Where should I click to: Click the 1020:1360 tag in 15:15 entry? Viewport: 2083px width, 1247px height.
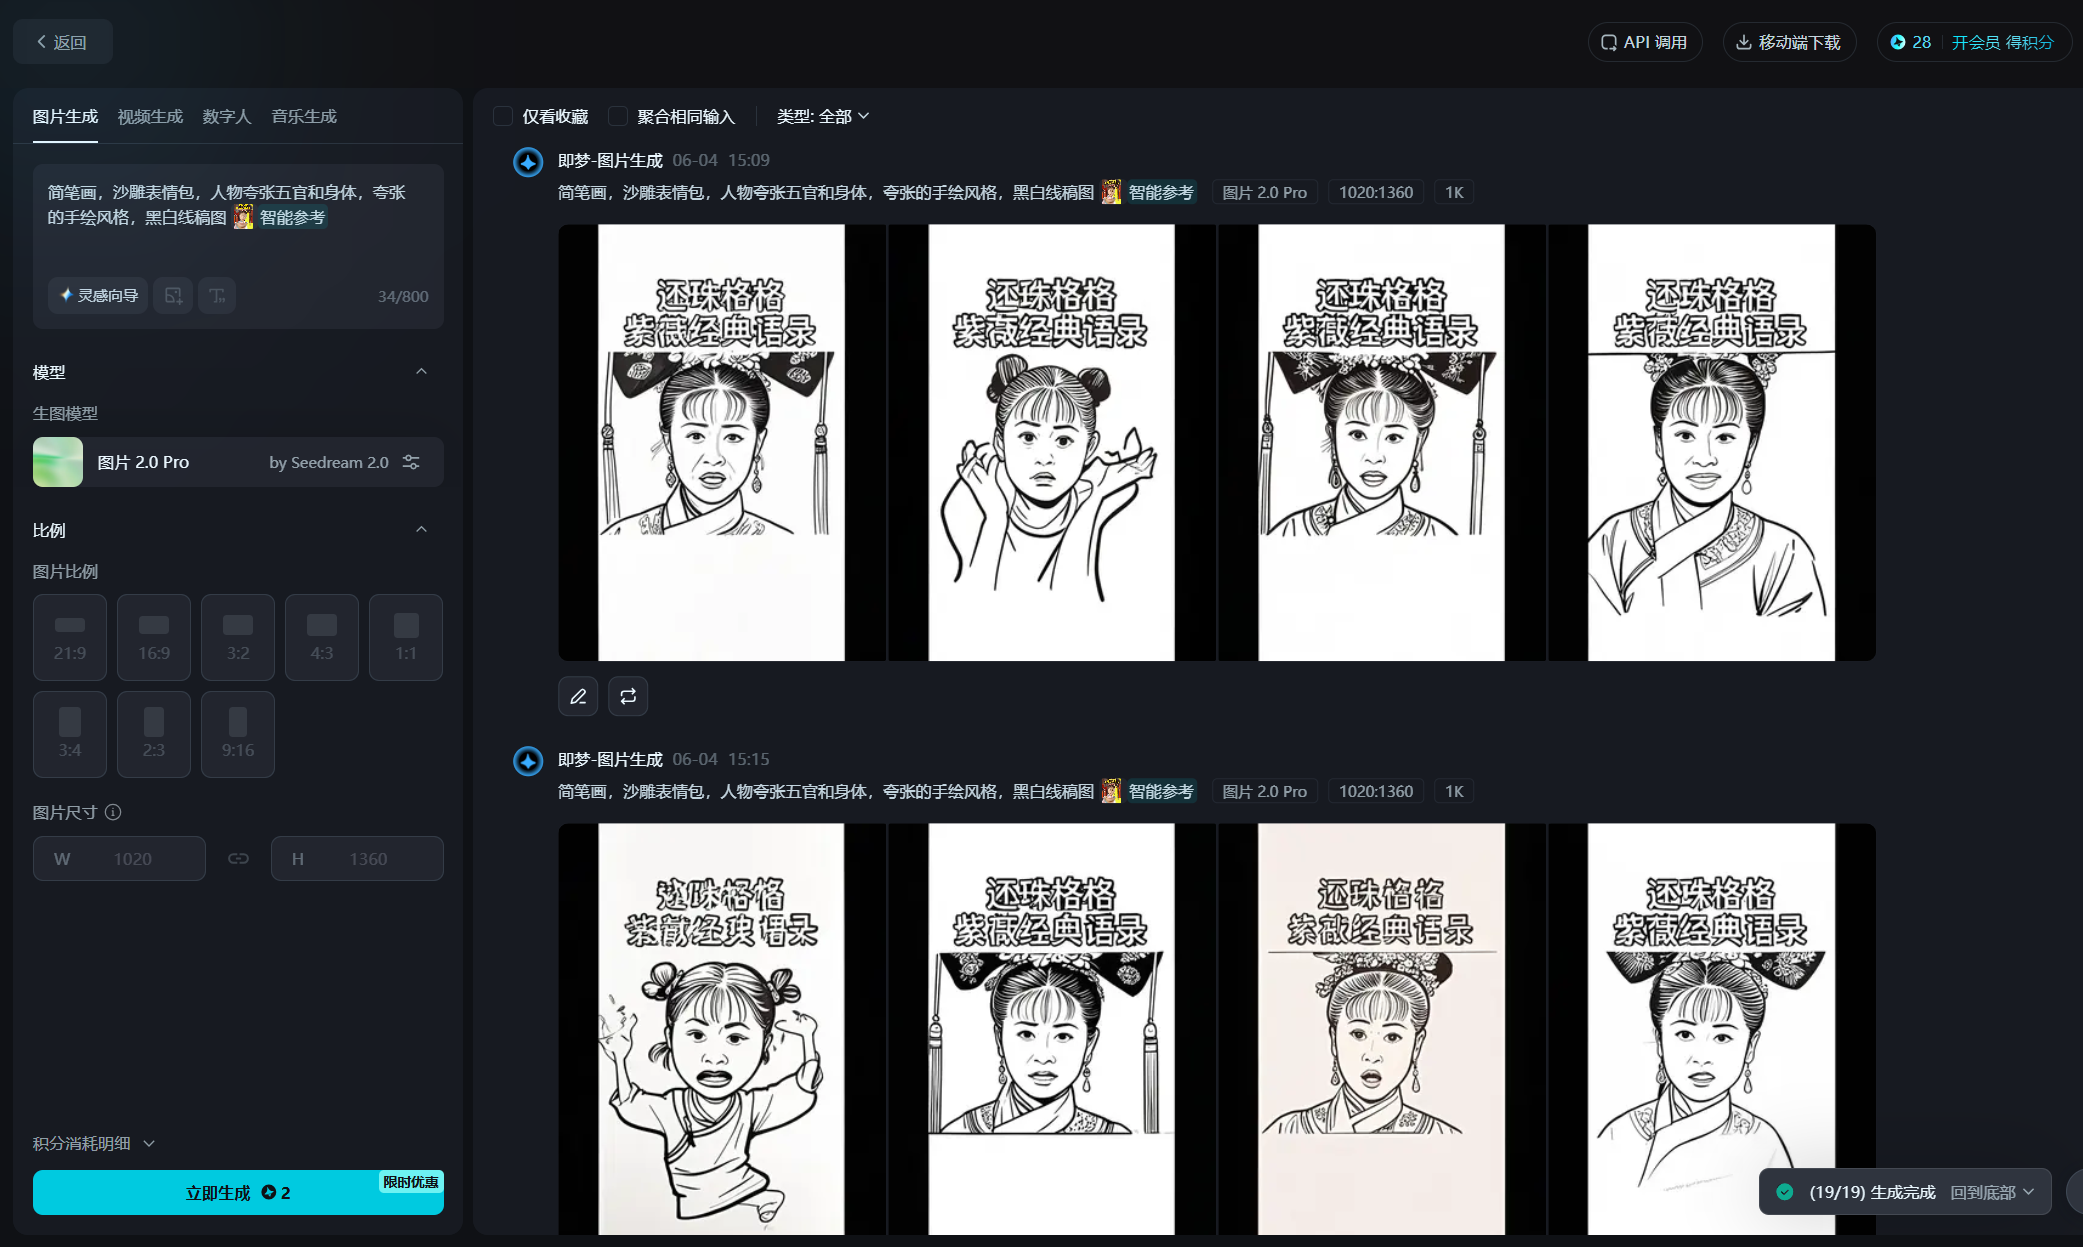coord(1376,791)
